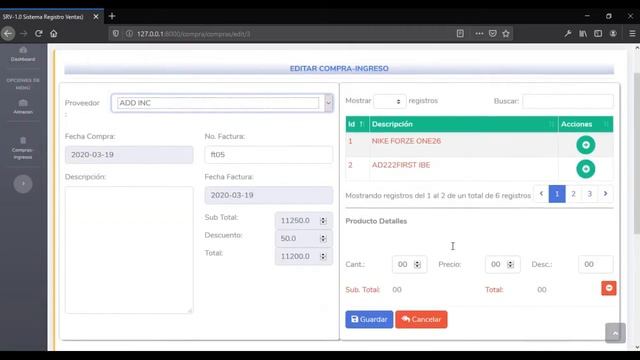Save the purchase with Guardar

369,319
